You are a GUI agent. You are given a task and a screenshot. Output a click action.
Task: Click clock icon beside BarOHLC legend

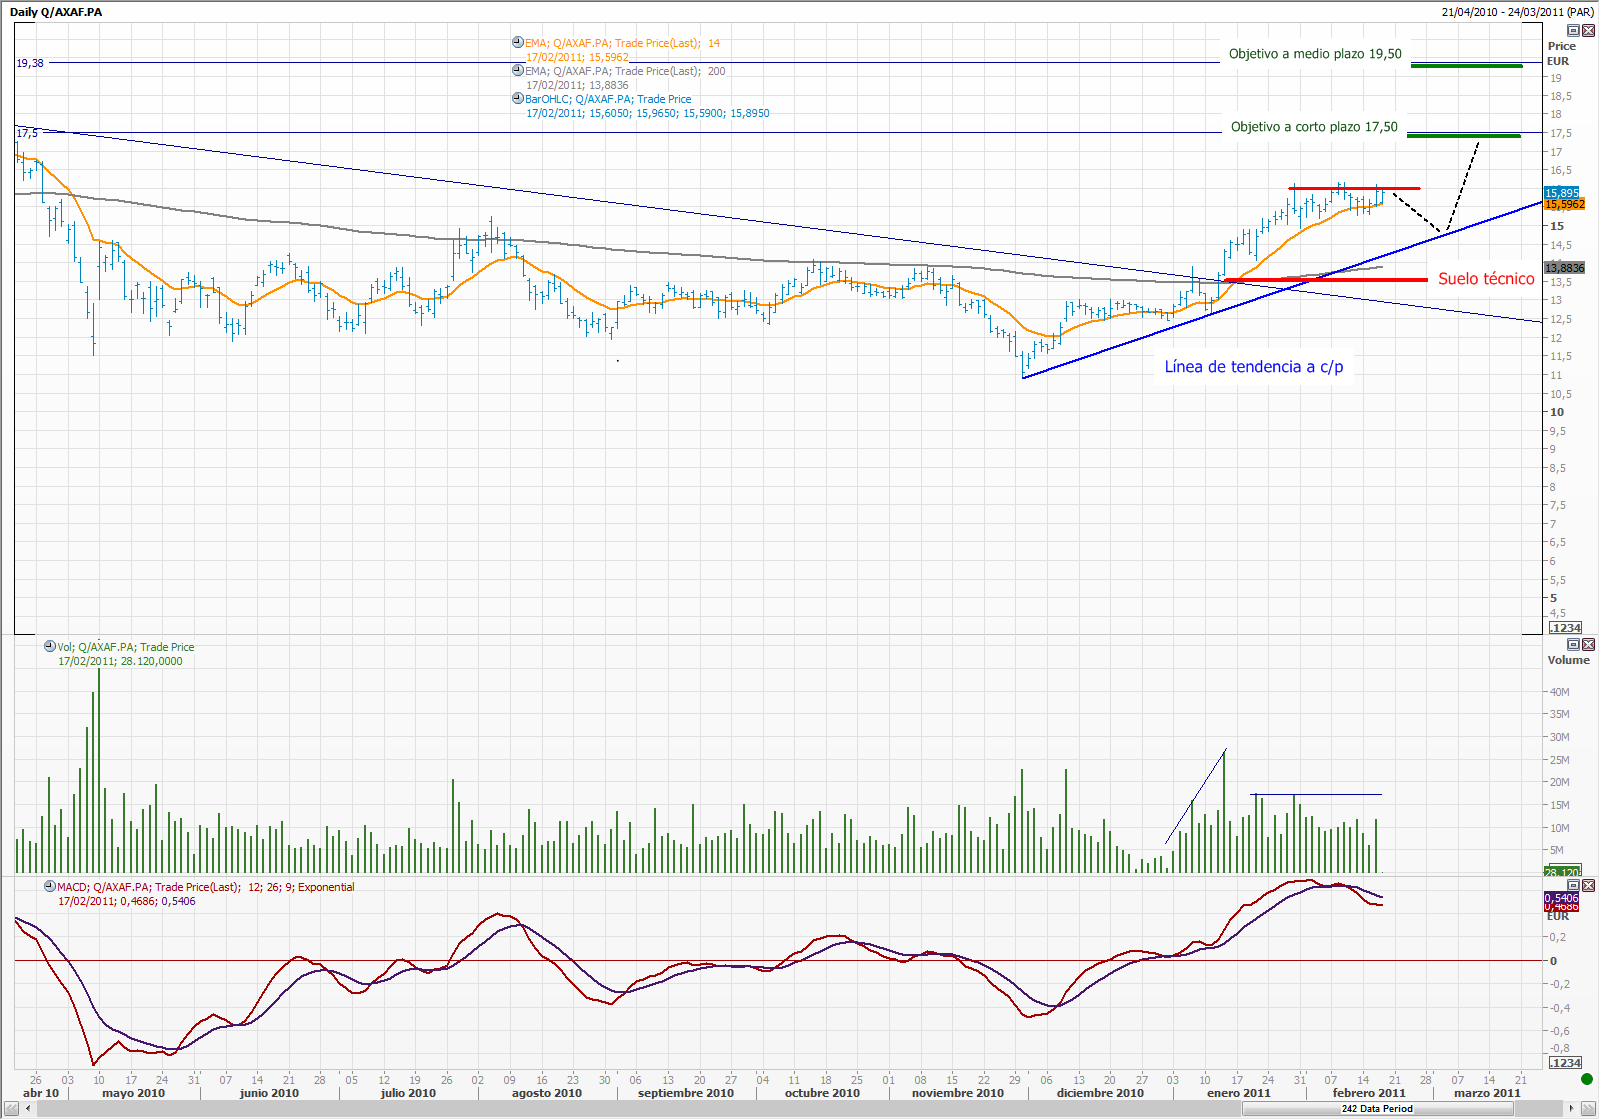(518, 99)
